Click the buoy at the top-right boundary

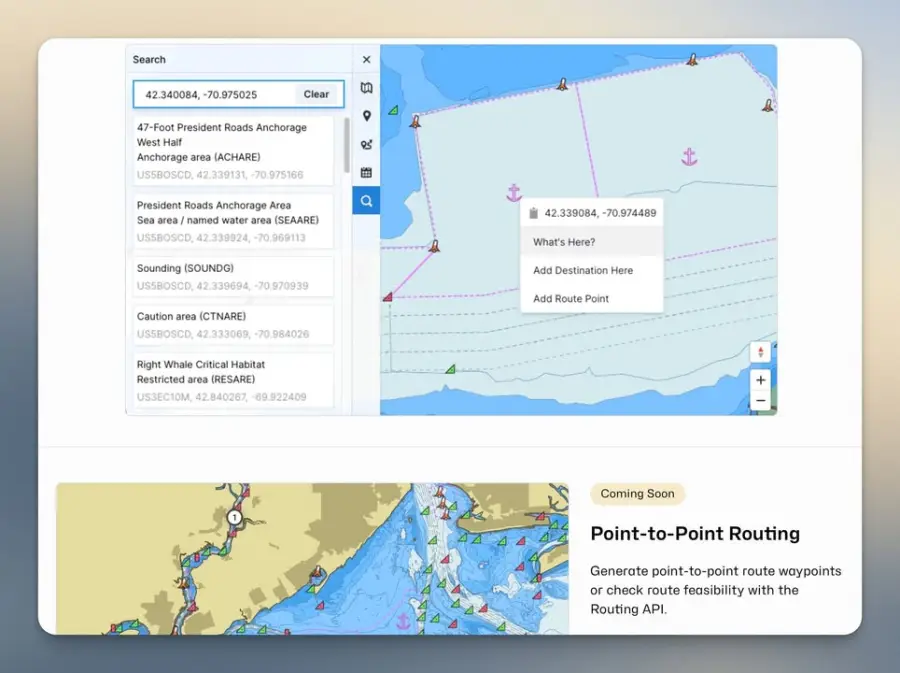click(692, 59)
